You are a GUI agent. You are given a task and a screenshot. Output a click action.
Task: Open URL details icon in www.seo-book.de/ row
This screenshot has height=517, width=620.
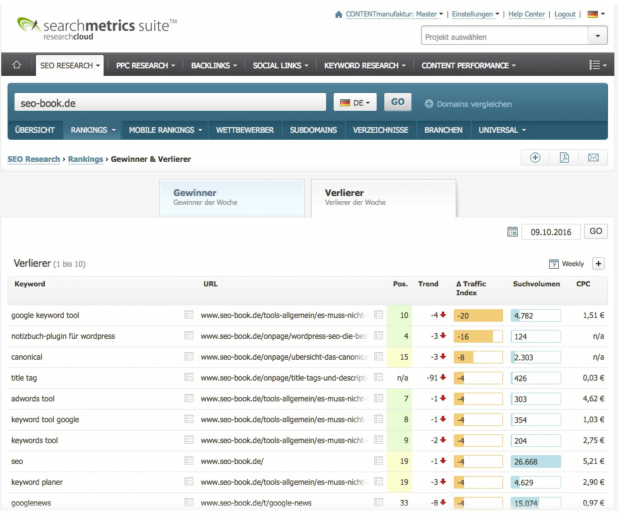(x=378, y=461)
